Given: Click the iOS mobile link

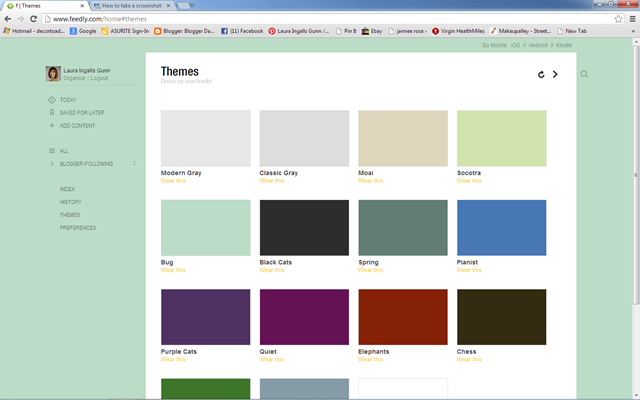Looking at the screenshot, I should (x=515, y=45).
